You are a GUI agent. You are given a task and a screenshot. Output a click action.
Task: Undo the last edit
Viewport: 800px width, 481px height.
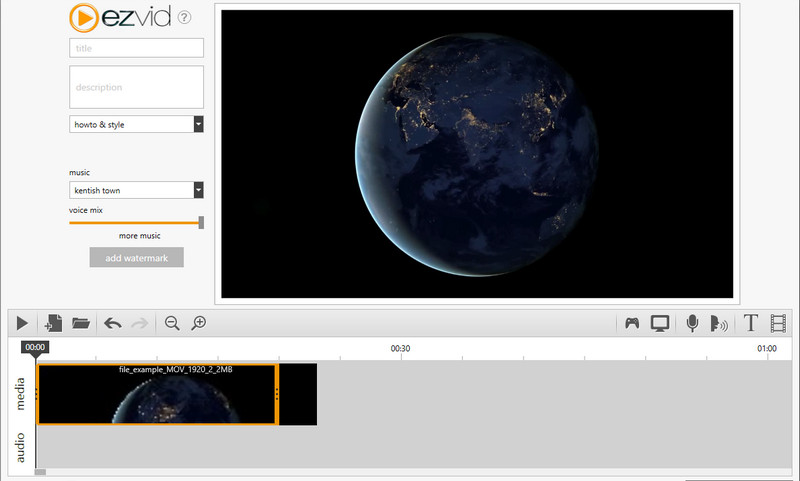[x=113, y=323]
